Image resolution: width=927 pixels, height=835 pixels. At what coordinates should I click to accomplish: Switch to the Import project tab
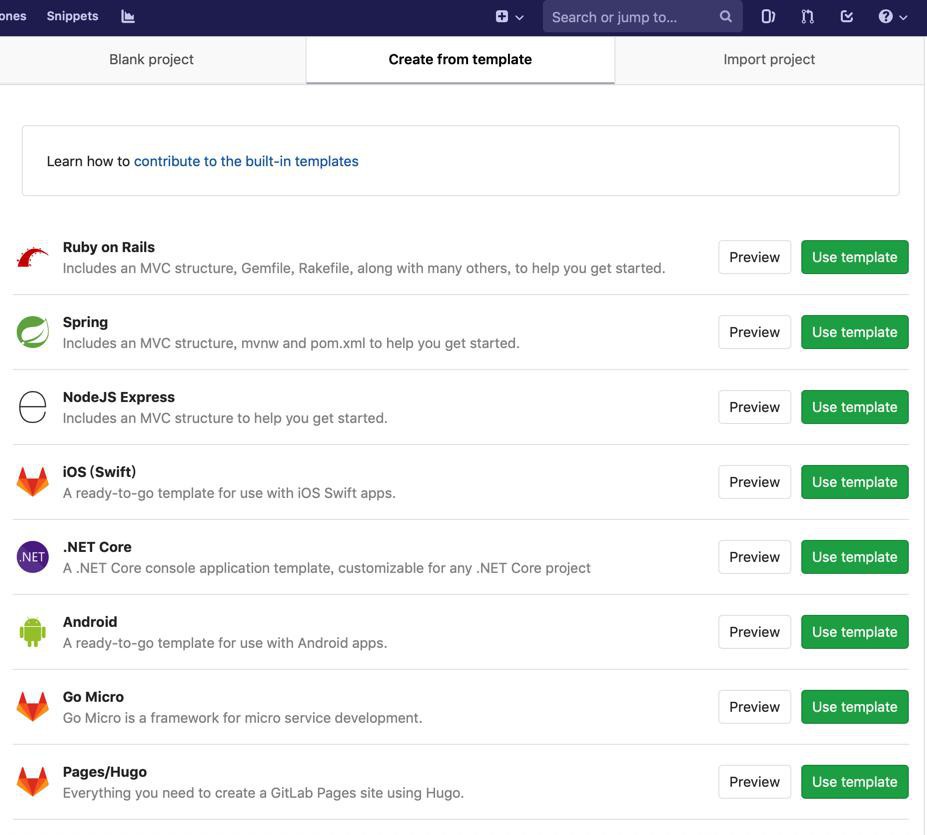tap(769, 59)
